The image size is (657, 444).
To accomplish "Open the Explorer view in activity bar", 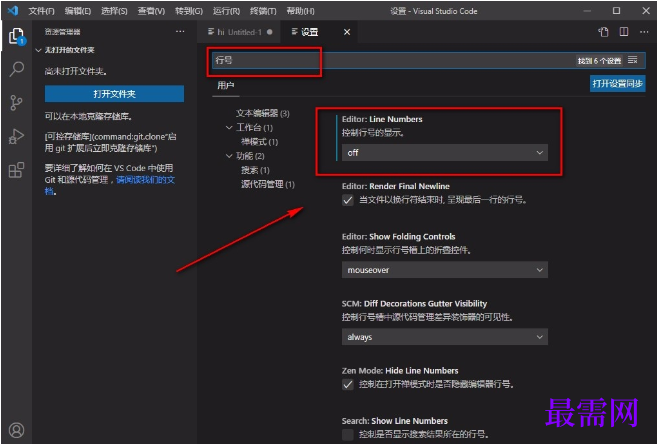I will (x=17, y=36).
